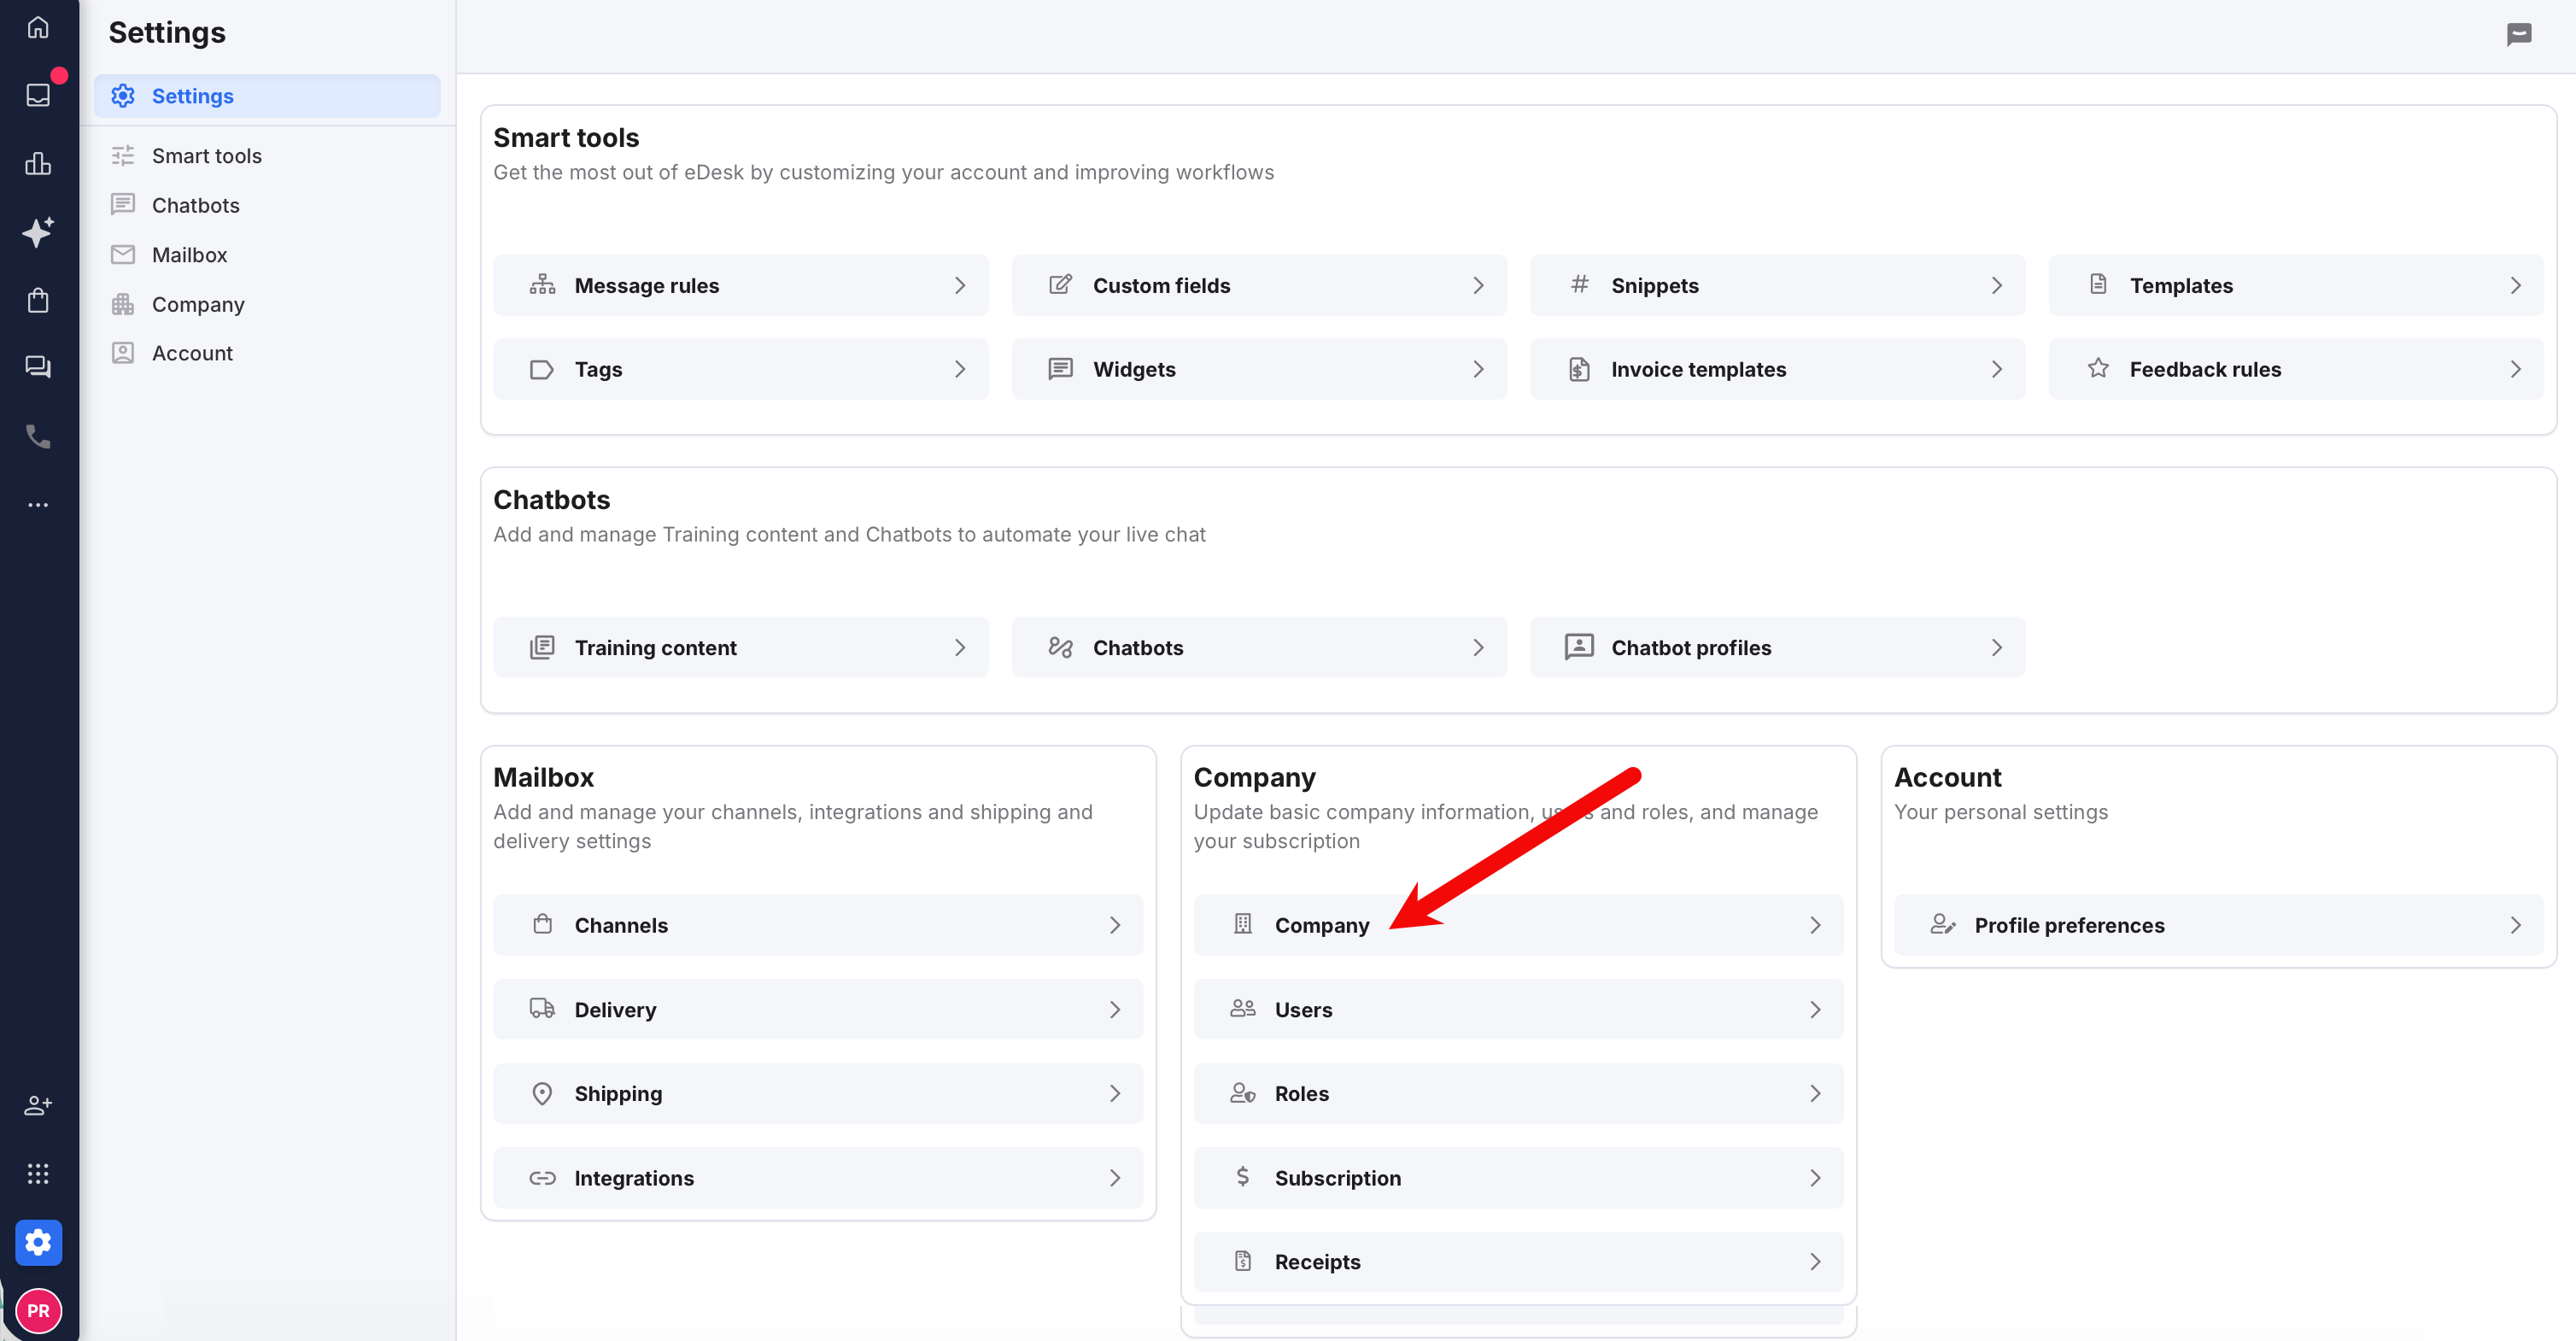Open the shopping bag orders icon
Screen dimensions: 2576x1341
tap(38, 300)
